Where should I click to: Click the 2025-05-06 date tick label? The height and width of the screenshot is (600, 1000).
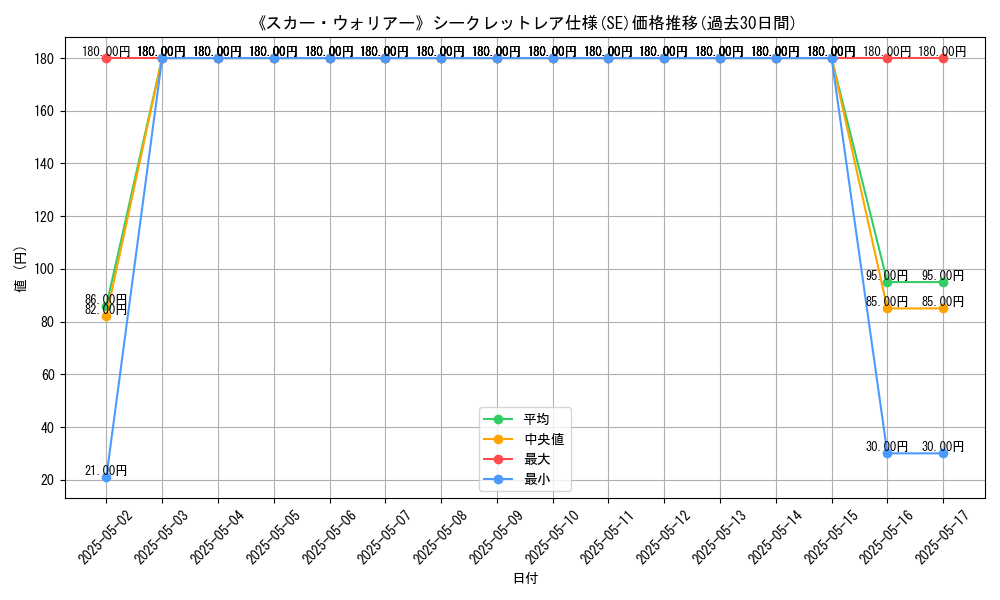(x=328, y=537)
